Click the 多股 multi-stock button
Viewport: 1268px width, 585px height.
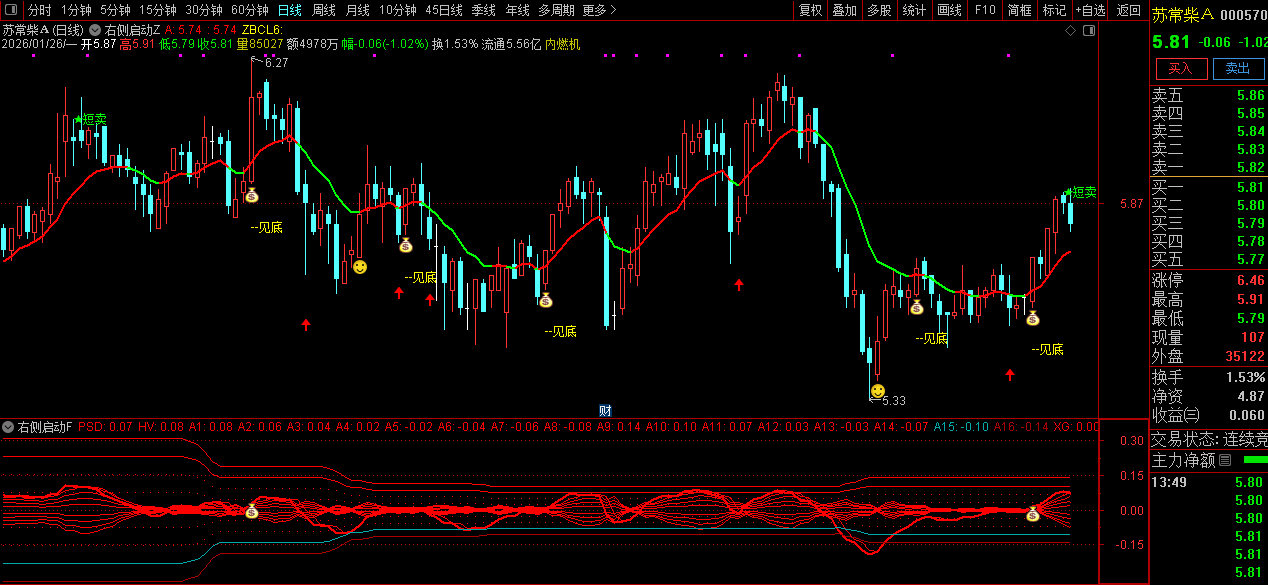879,10
